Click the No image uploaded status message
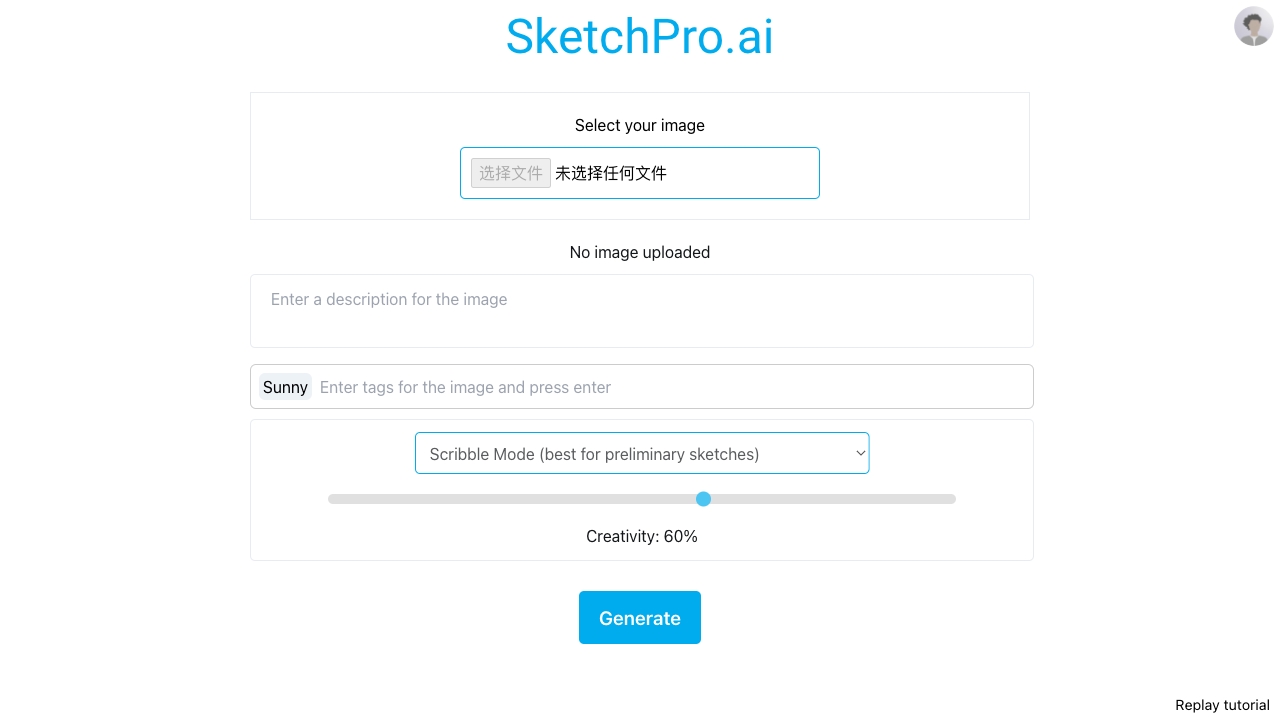This screenshot has height=720, width=1280. (x=639, y=252)
